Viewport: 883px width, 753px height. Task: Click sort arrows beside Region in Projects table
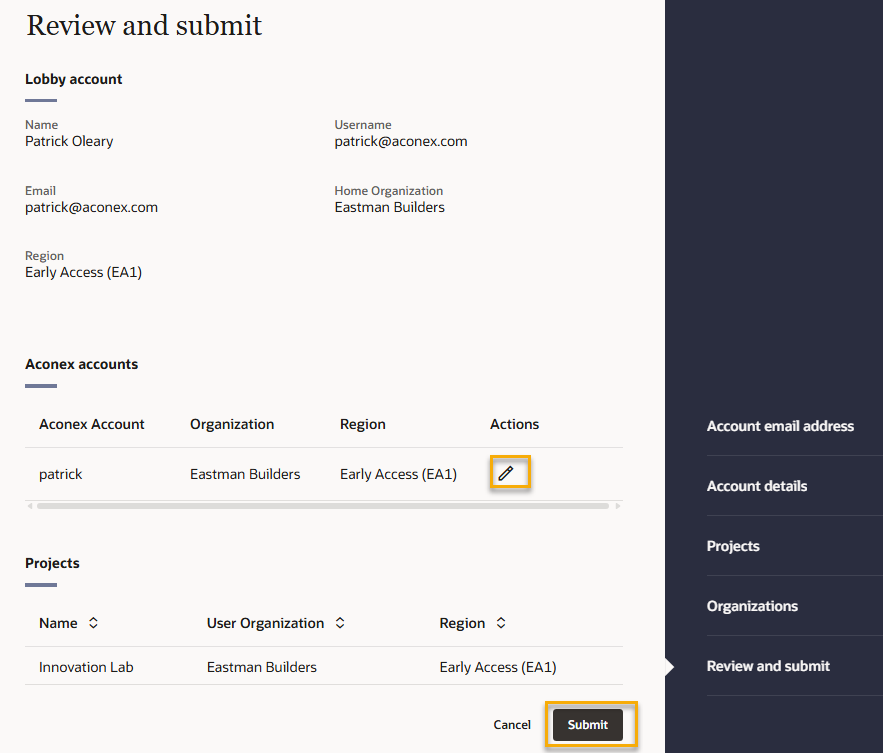coord(501,623)
